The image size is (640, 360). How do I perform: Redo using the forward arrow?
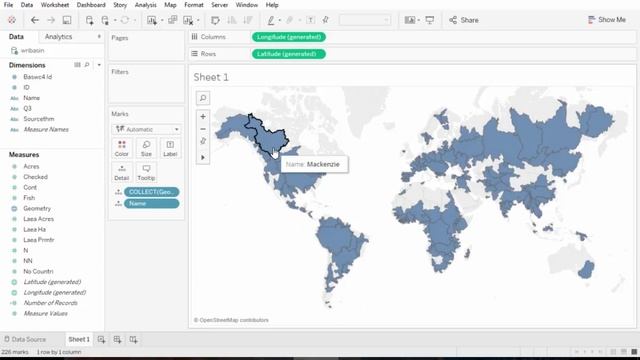point(51,20)
